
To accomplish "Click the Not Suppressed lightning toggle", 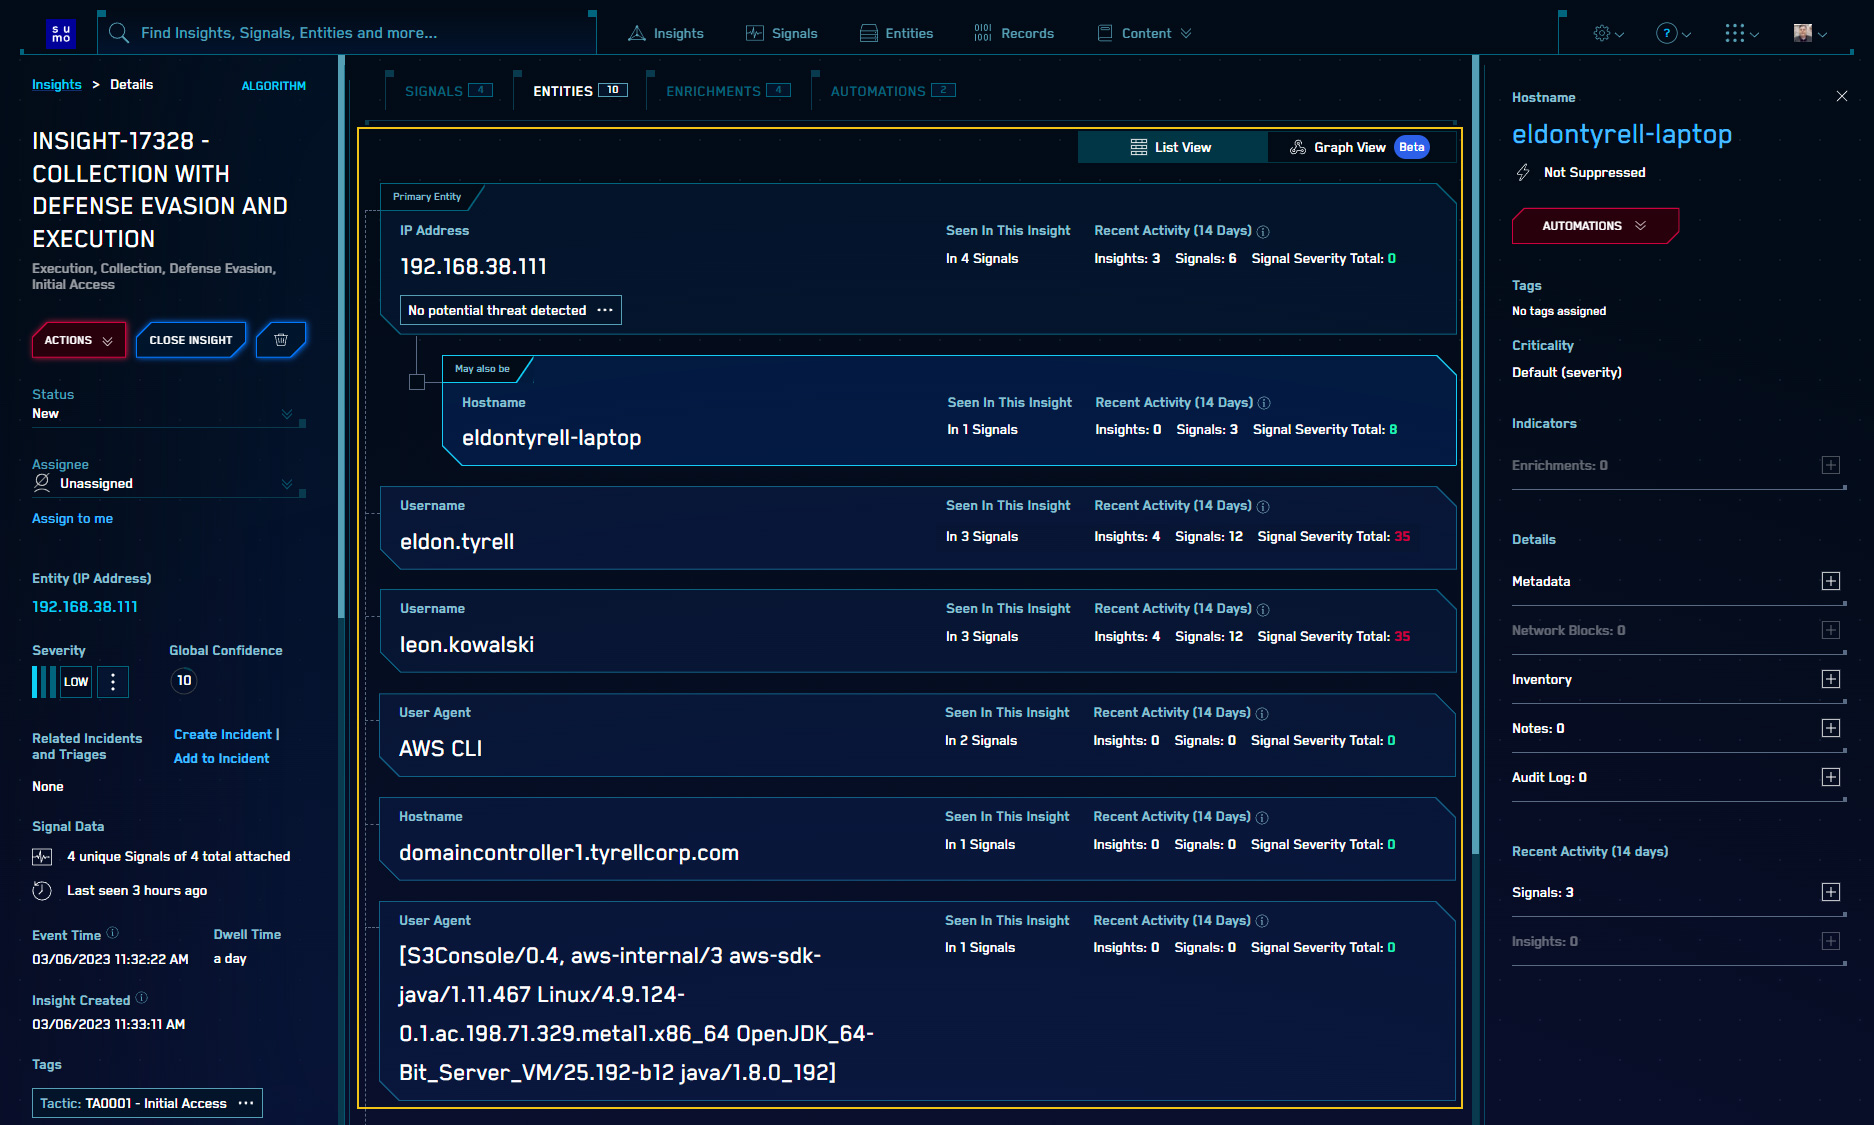I will (x=1523, y=172).
